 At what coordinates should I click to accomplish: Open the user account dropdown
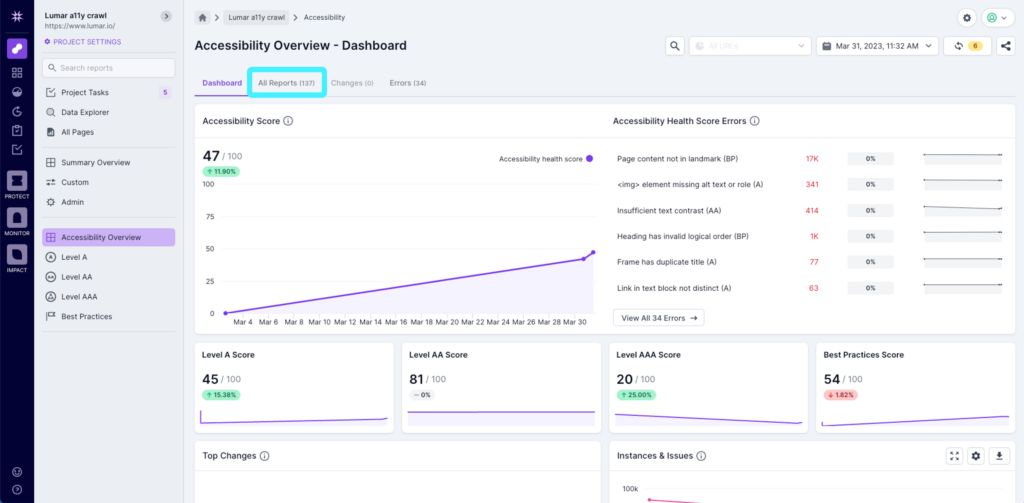tap(998, 18)
